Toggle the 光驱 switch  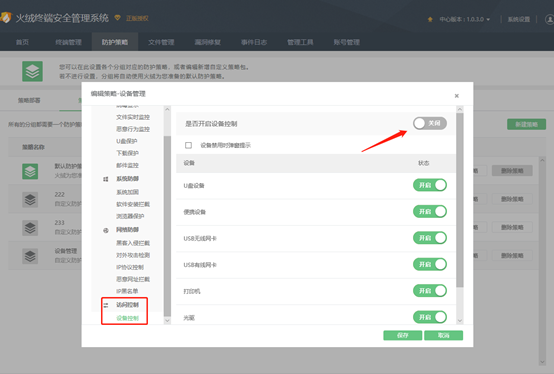(x=430, y=317)
